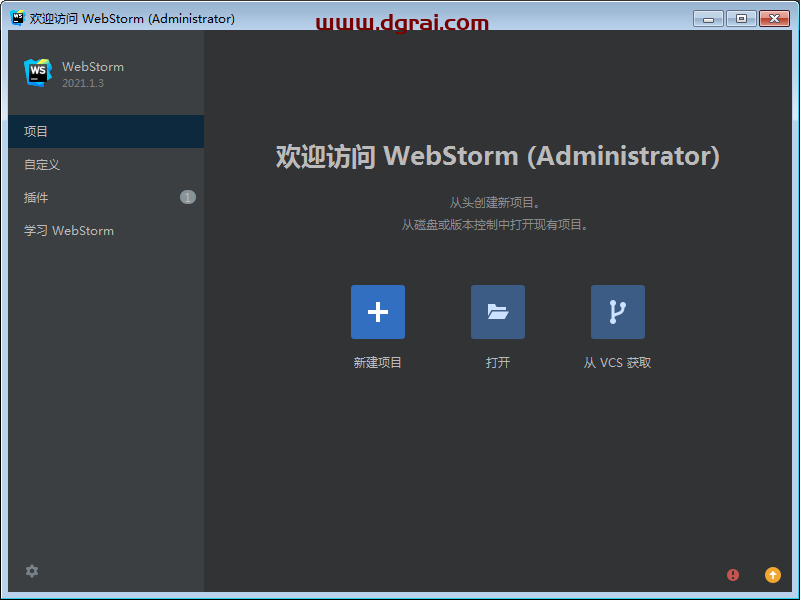Click the text 从头创建新项目。

(494, 203)
